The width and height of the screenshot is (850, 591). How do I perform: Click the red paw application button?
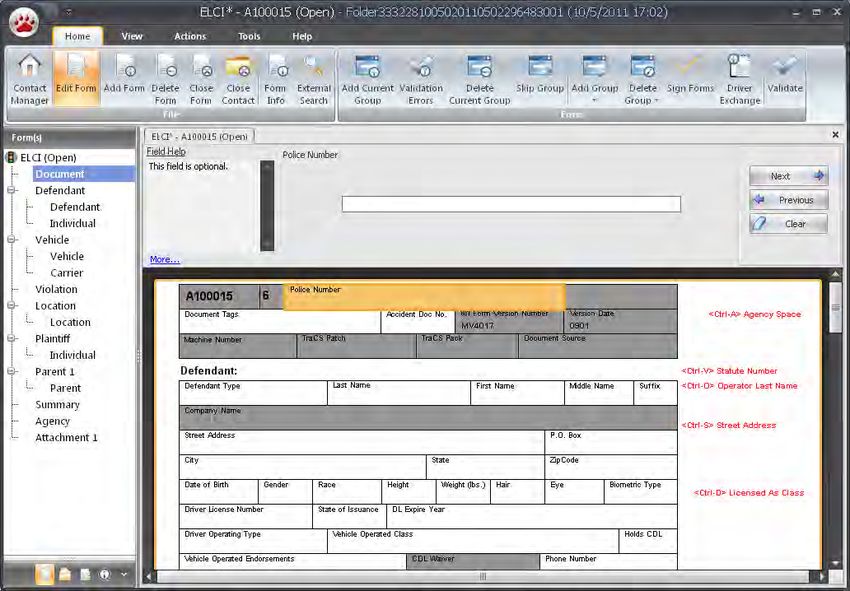point(24,23)
